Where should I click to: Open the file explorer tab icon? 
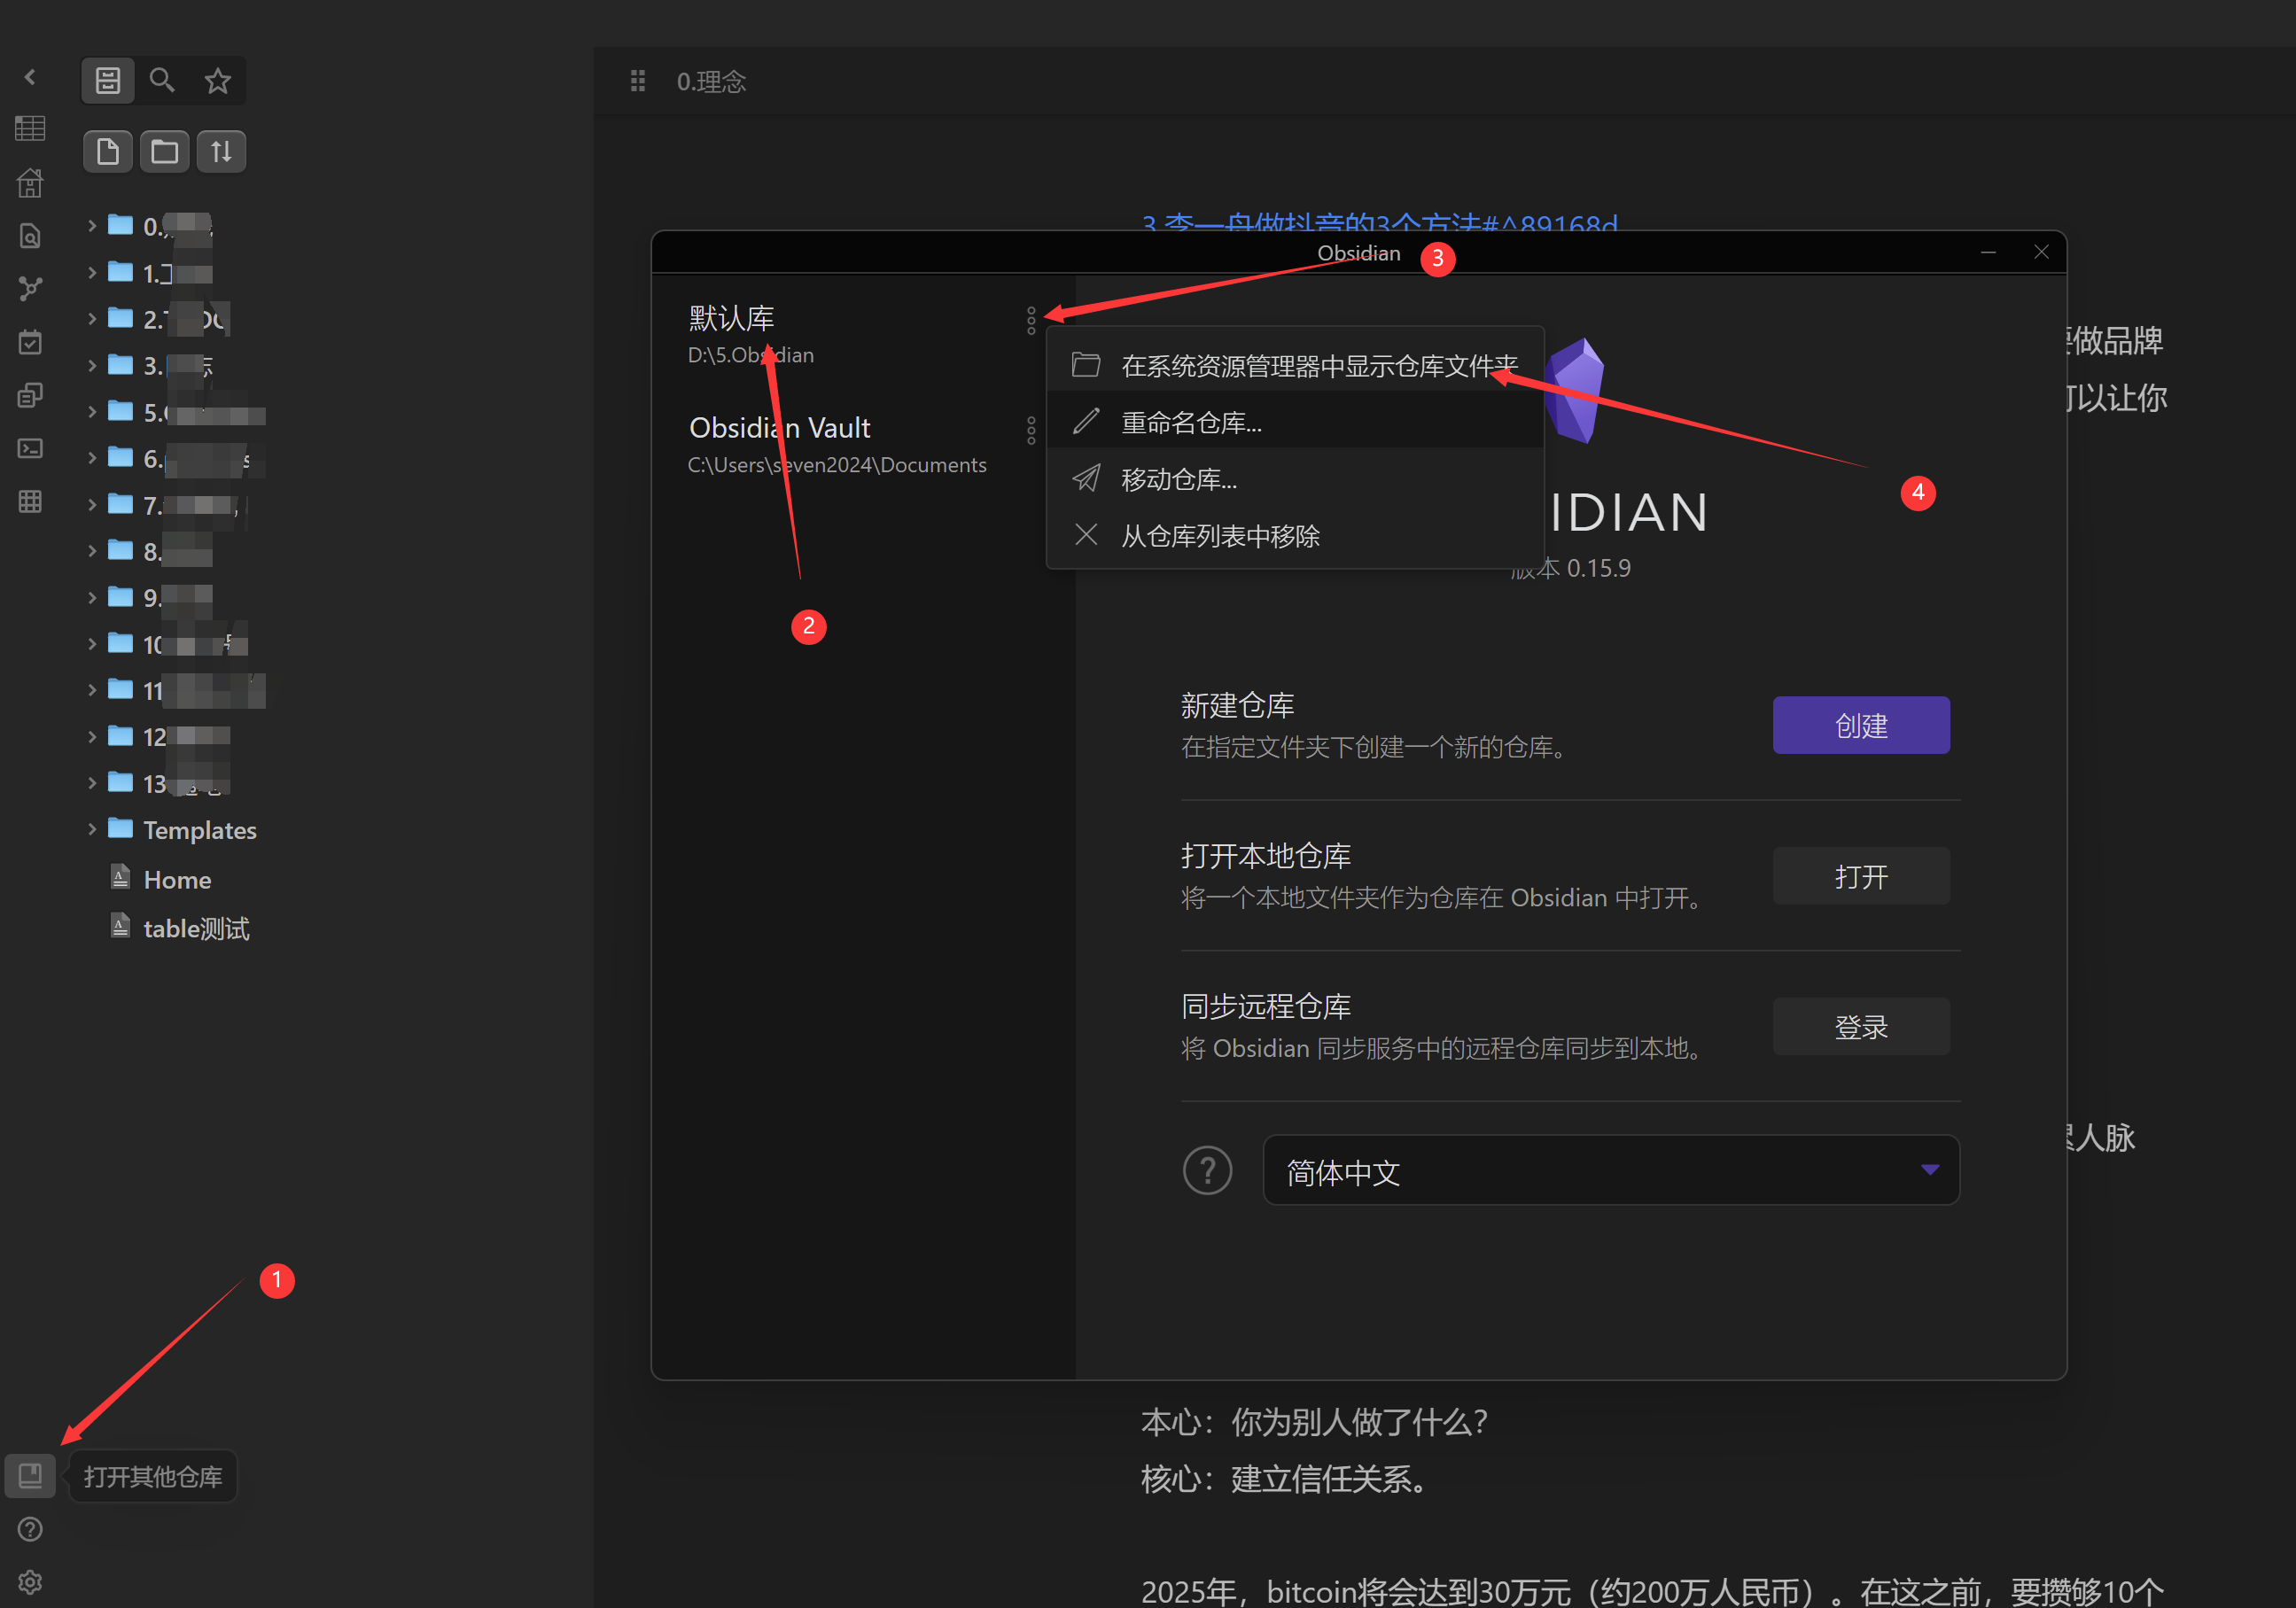coord(107,80)
